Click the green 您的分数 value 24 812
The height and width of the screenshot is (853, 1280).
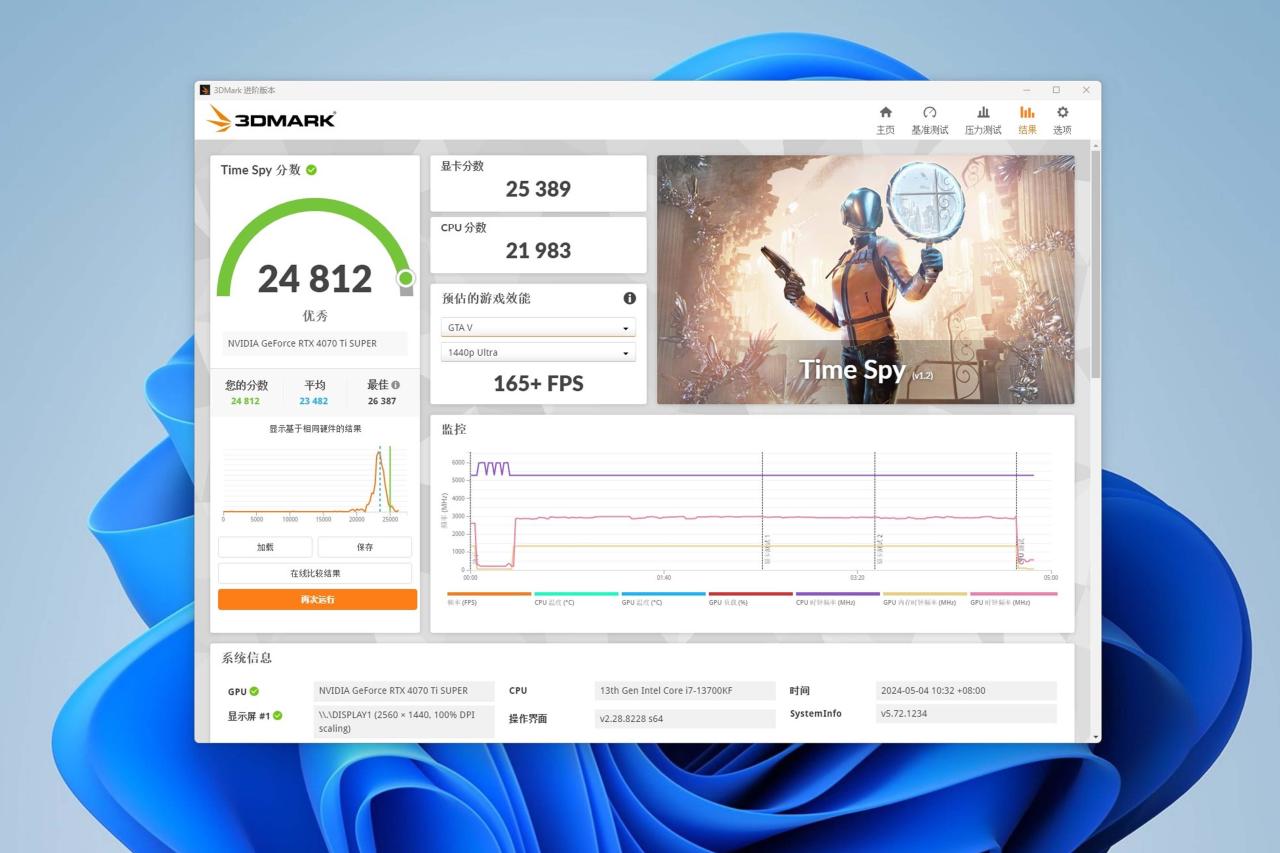(x=245, y=401)
